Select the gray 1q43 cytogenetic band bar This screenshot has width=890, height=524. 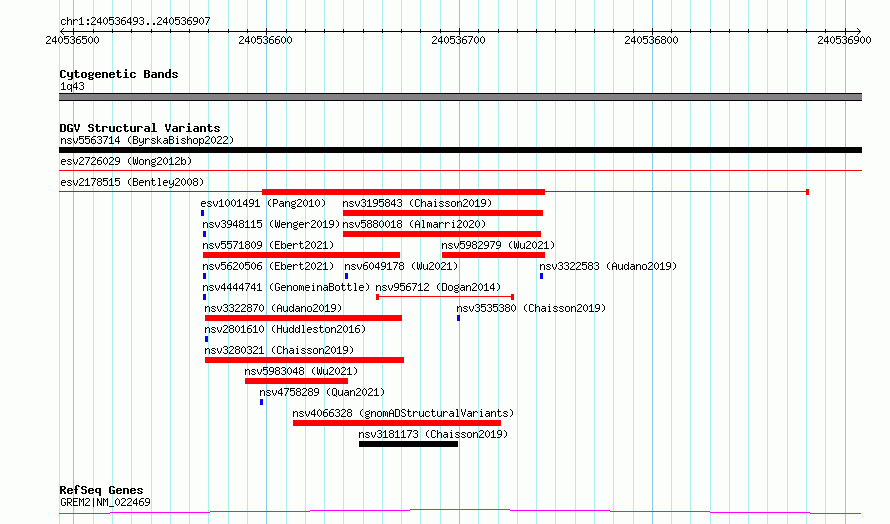coord(460,97)
